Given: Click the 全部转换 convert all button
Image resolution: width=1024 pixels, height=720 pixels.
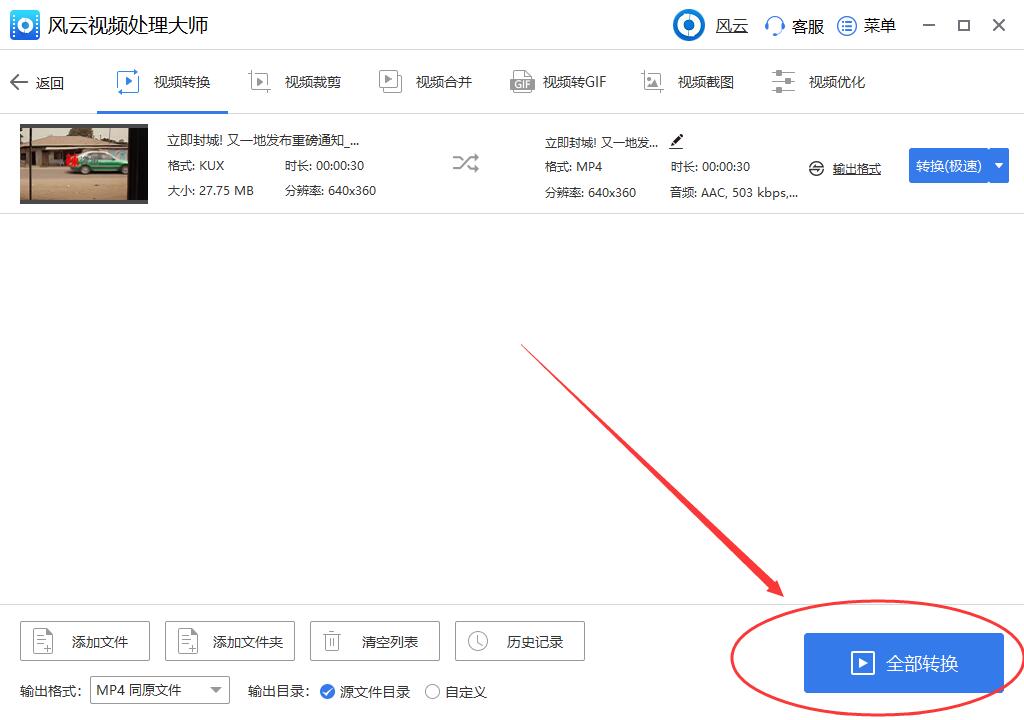Looking at the screenshot, I should (x=903, y=663).
